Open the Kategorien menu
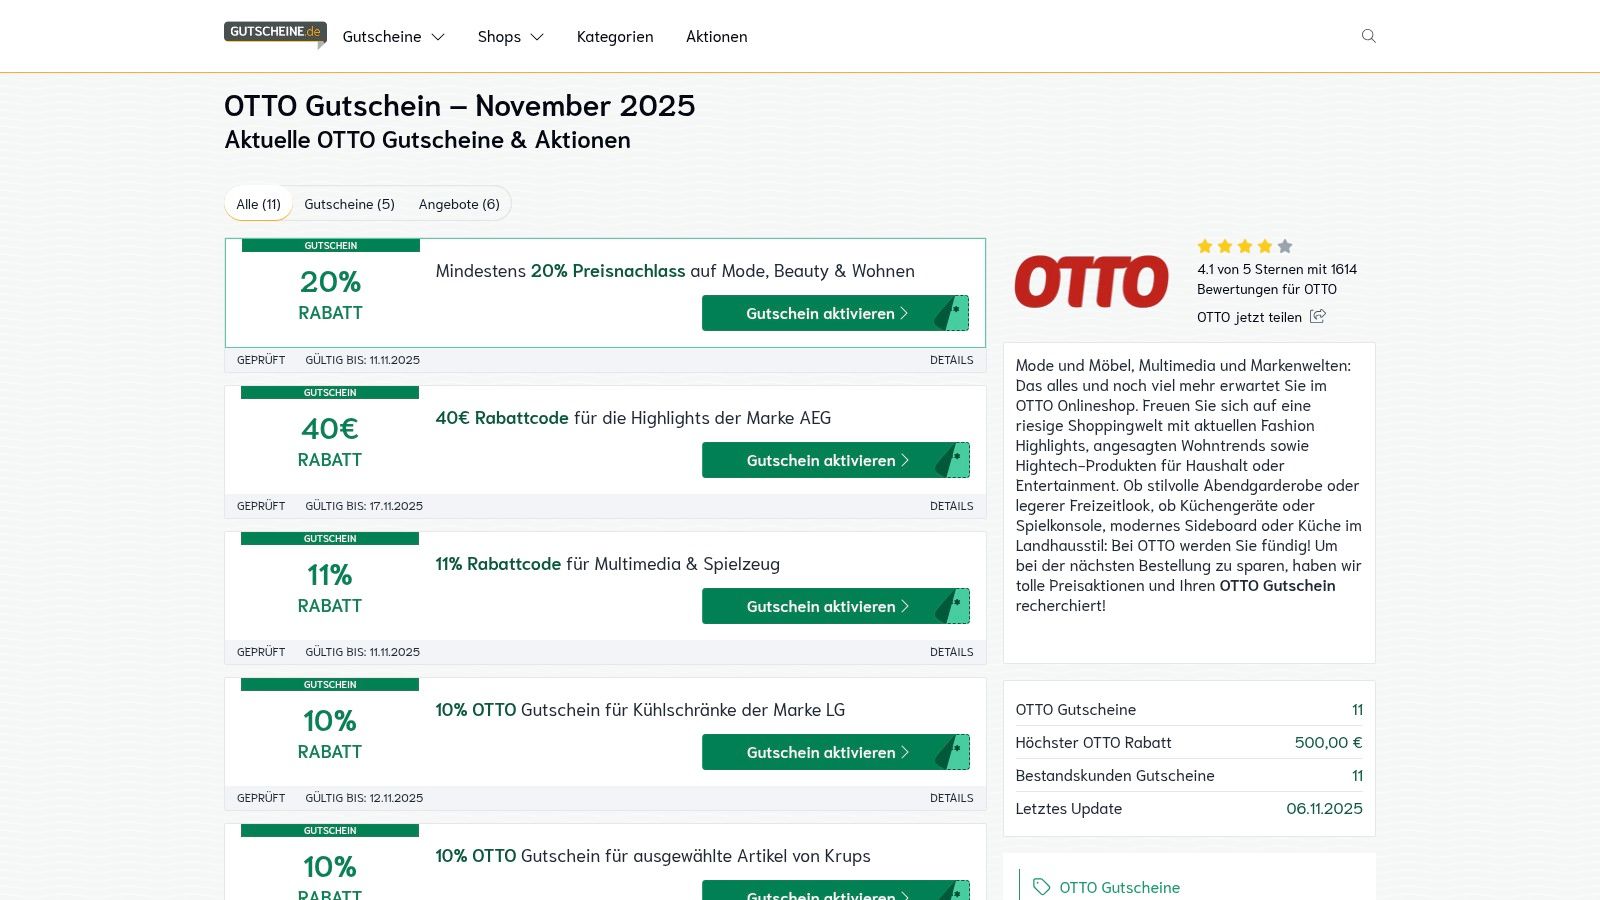Screen dimensions: 1600x900 coord(614,36)
